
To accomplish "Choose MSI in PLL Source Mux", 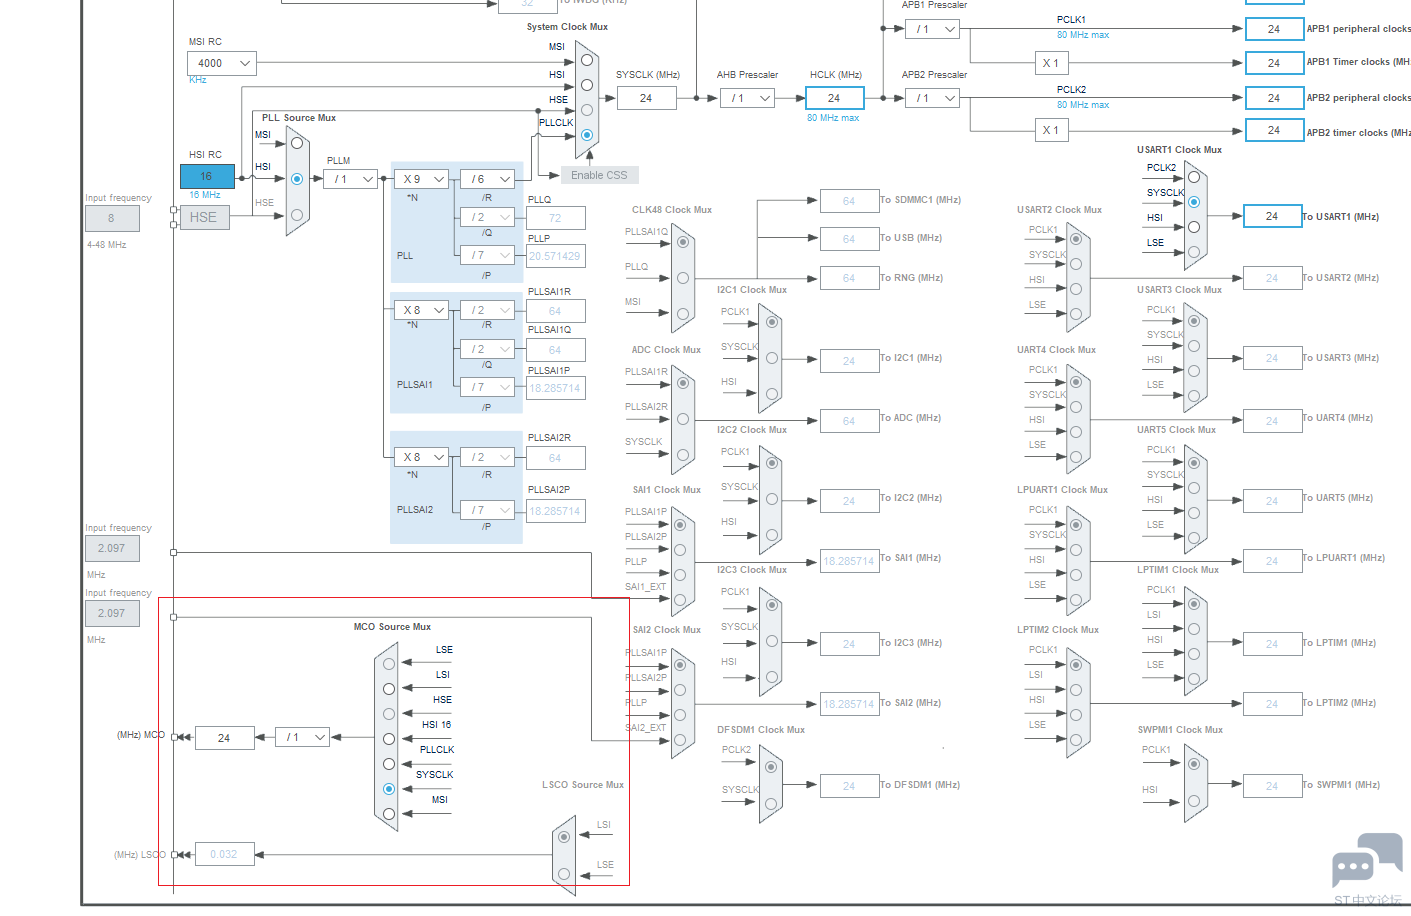I will (297, 143).
